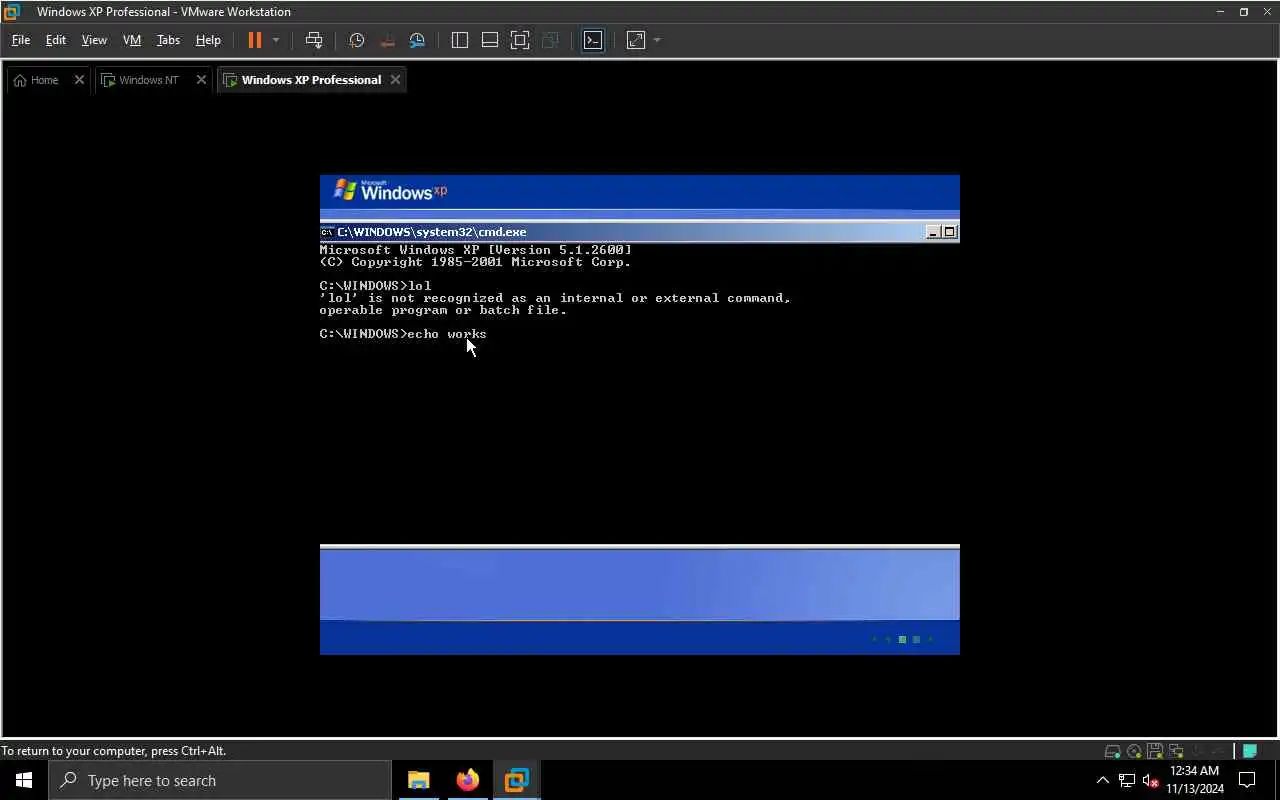This screenshot has width=1280, height=800.
Task: Click the 'echo works' command line text
Action: [x=446, y=334]
